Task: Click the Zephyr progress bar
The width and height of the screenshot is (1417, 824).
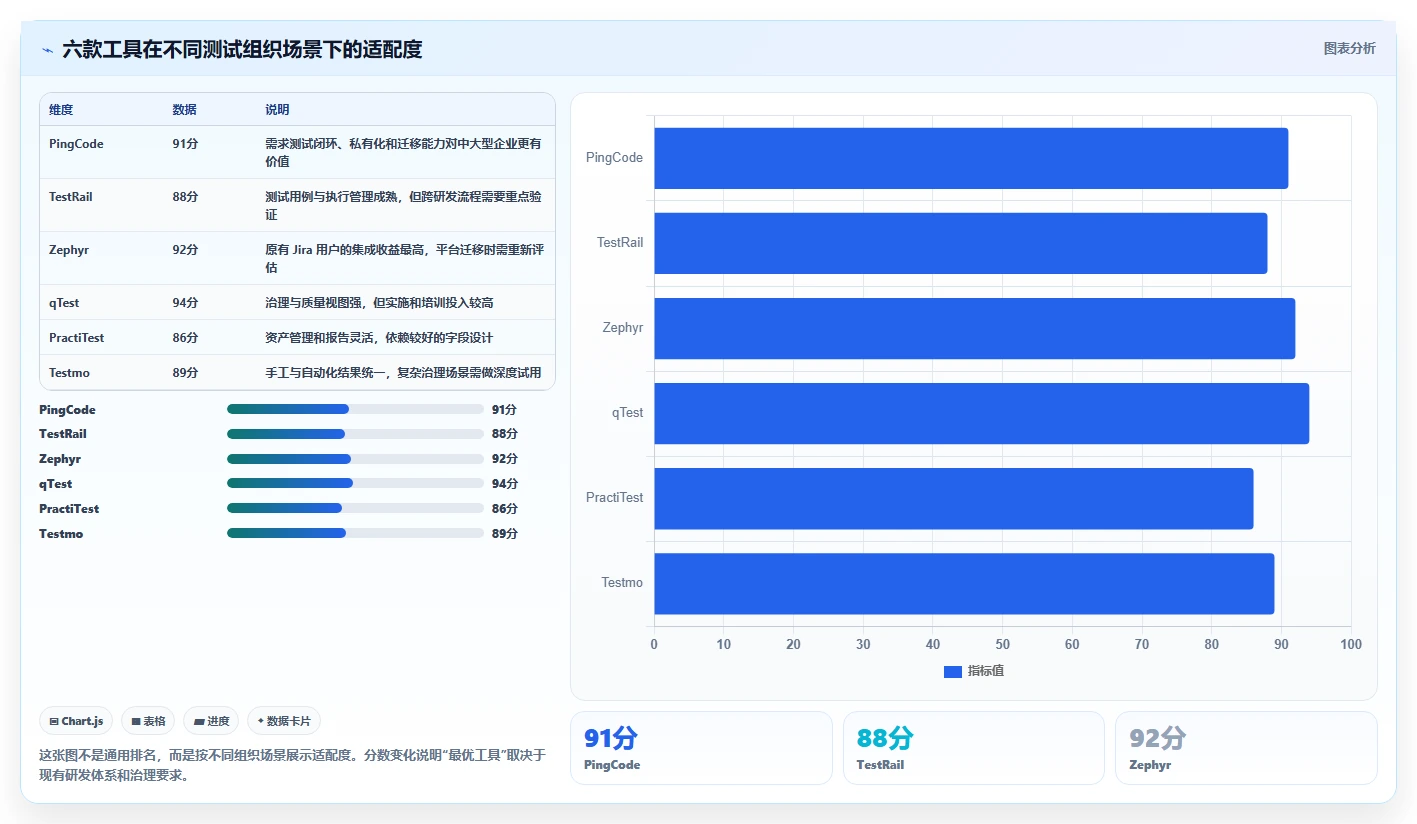Action: (355, 459)
